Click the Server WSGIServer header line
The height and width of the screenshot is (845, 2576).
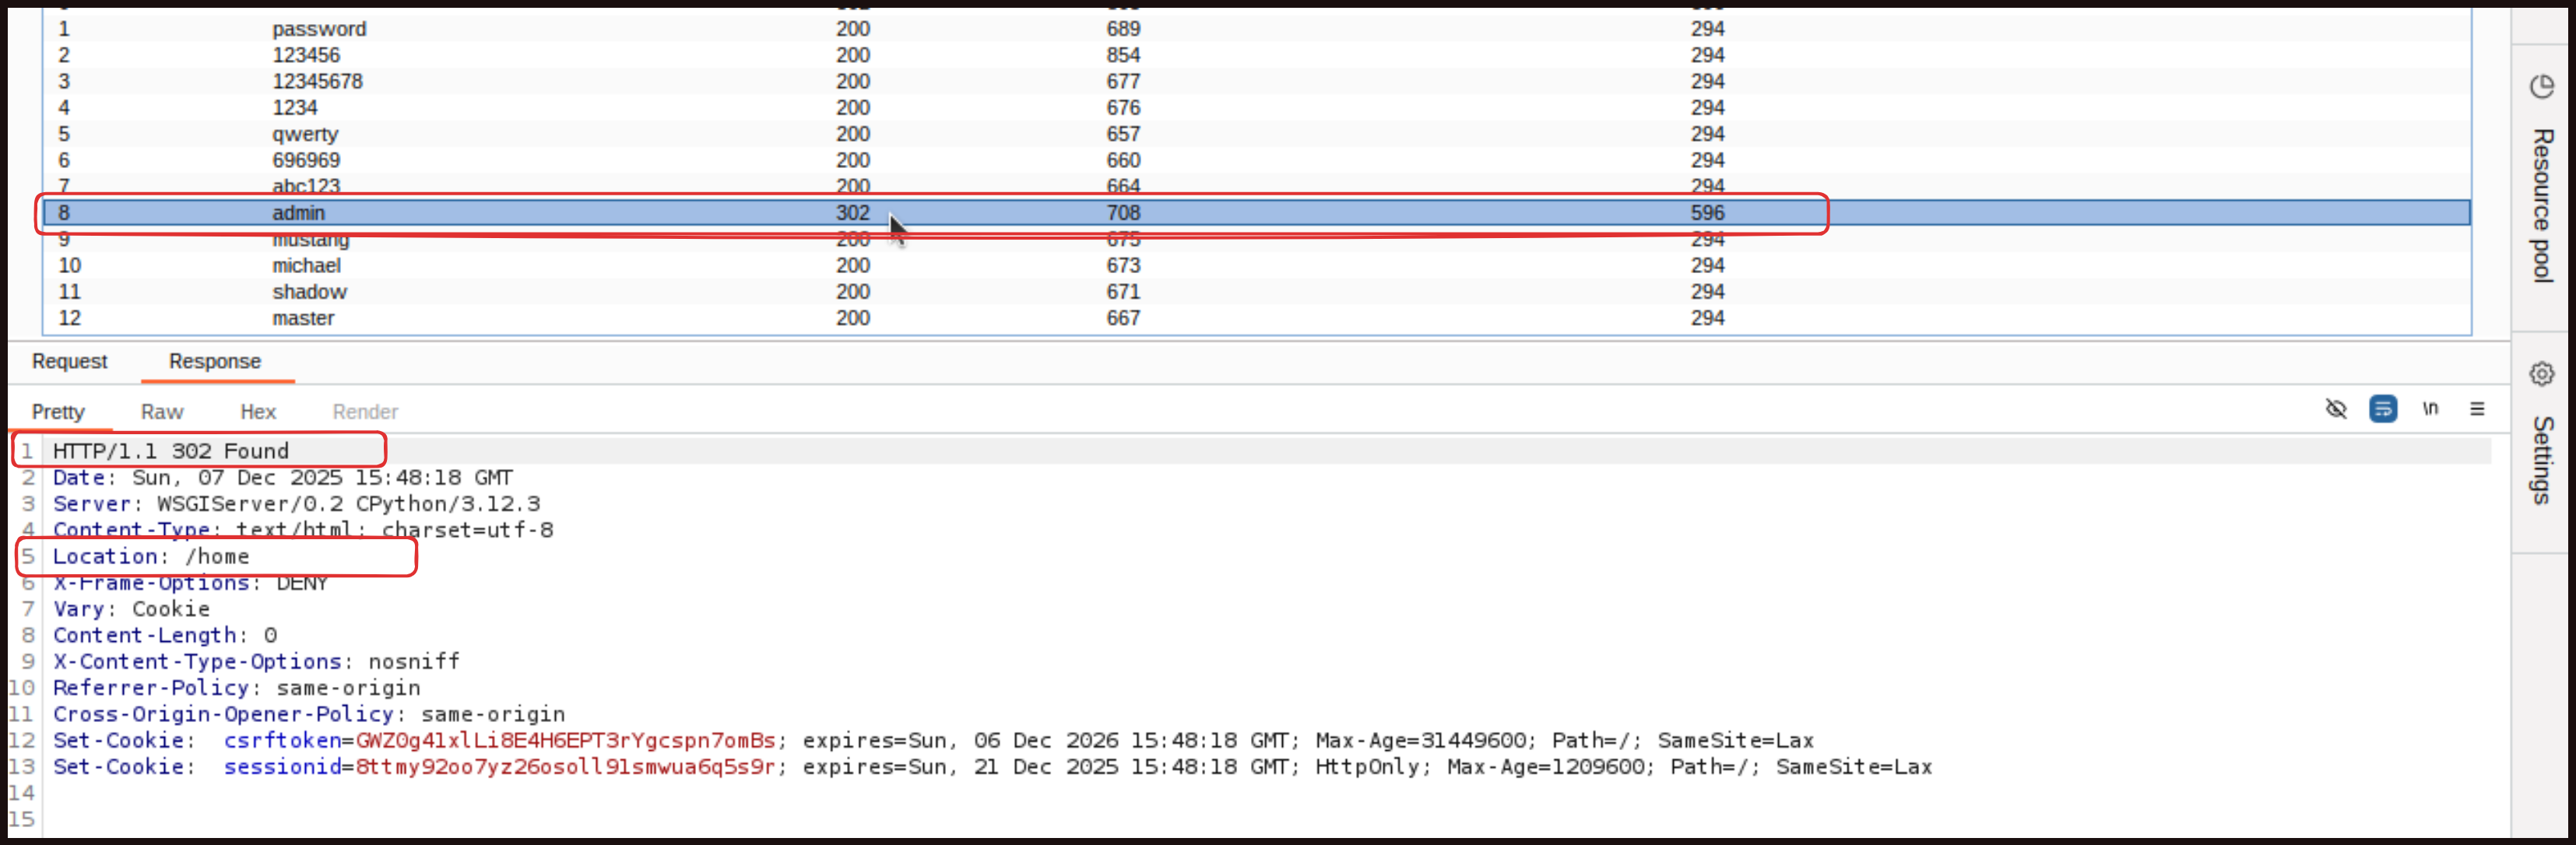pyautogui.click(x=297, y=504)
